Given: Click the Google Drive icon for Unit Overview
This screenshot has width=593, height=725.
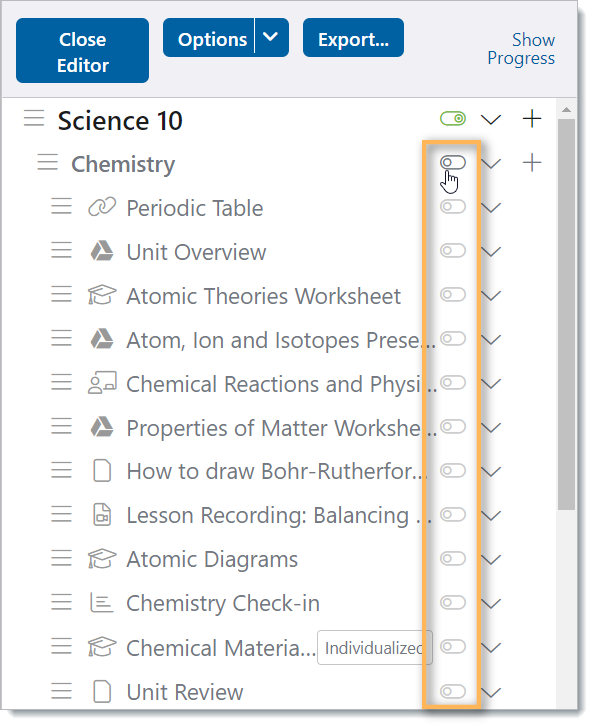Looking at the screenshot, I should tap(102, 251).
